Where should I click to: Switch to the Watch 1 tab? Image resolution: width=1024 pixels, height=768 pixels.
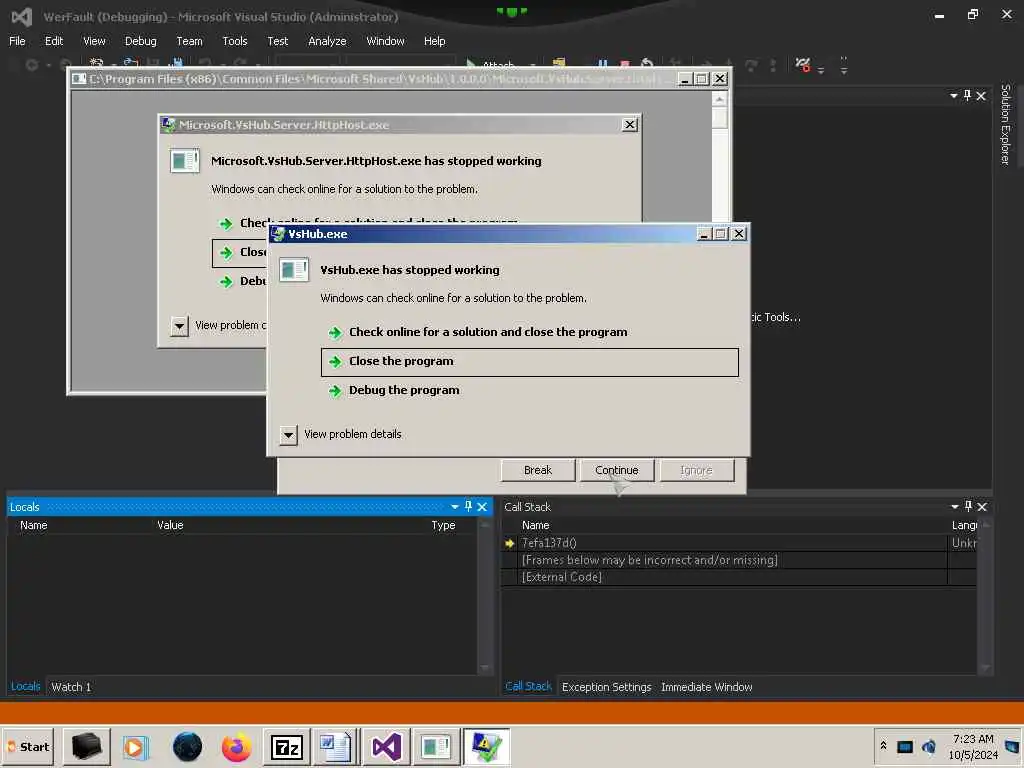pos(71,687)
